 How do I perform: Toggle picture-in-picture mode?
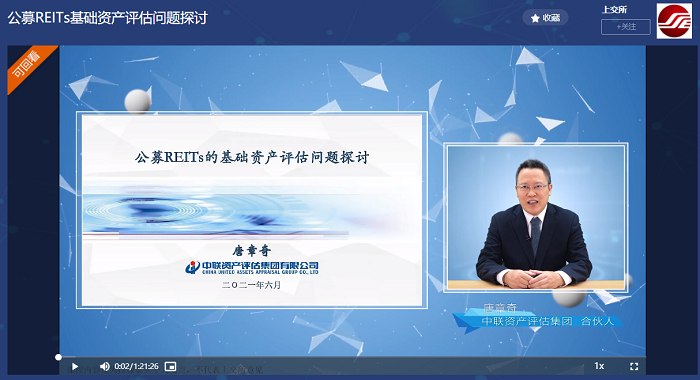tap(171, 367)
